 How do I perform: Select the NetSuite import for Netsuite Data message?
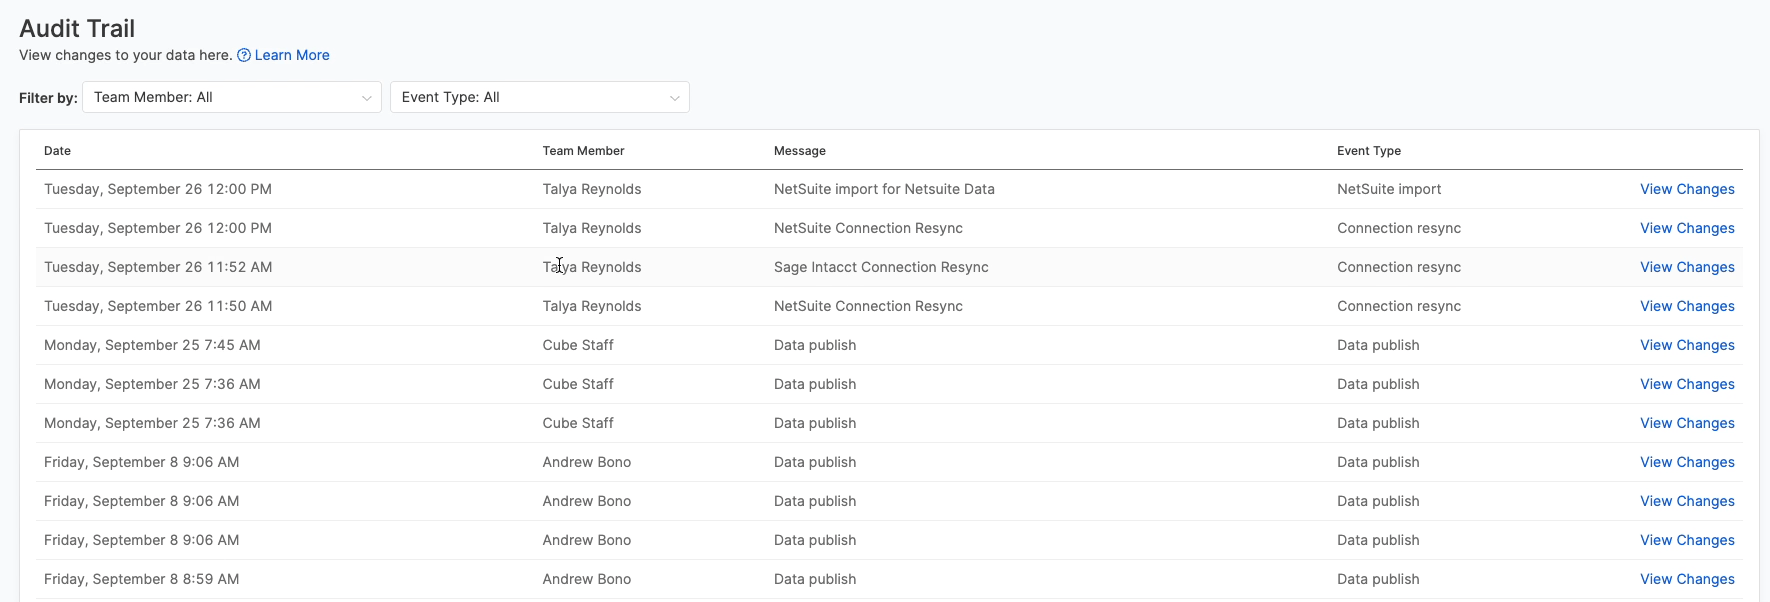tap(883, 189)
